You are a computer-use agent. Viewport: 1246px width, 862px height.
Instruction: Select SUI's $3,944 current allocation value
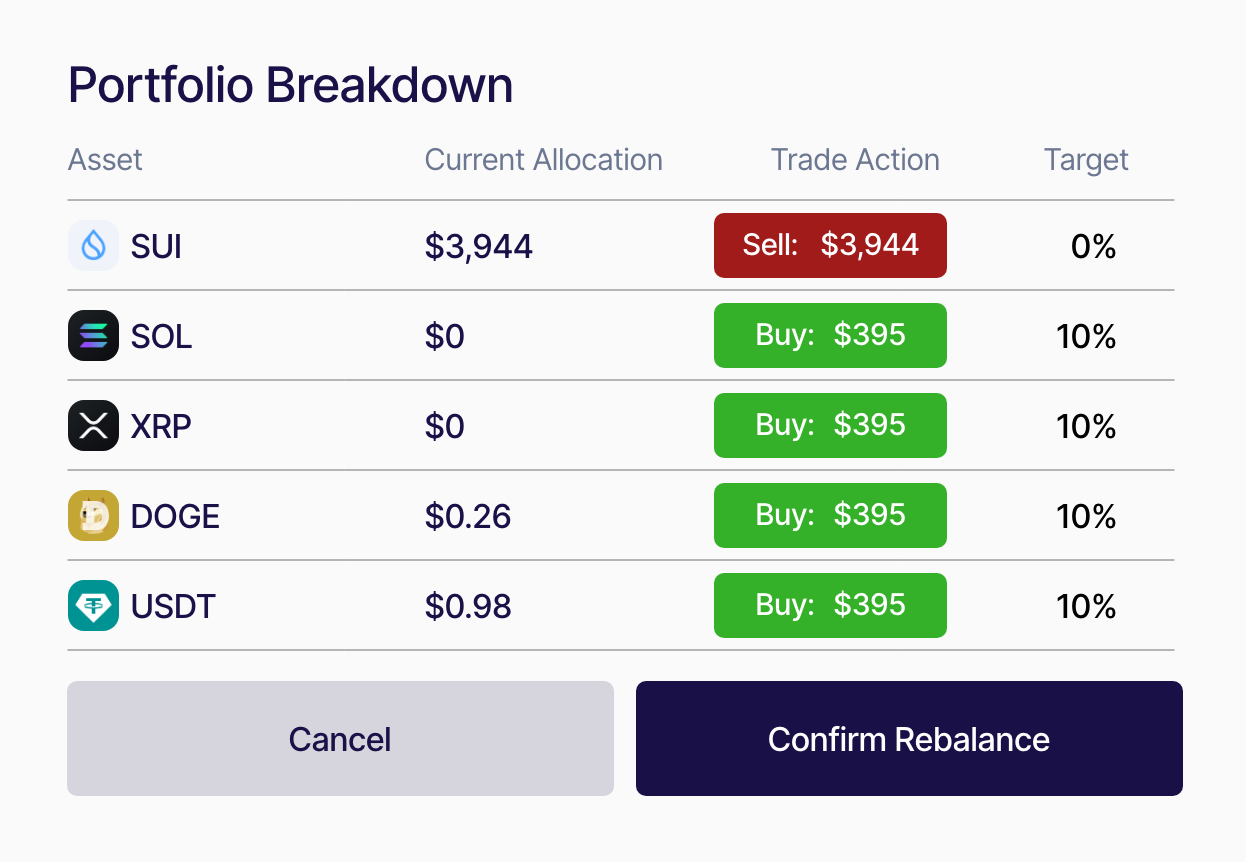point(478,246)
